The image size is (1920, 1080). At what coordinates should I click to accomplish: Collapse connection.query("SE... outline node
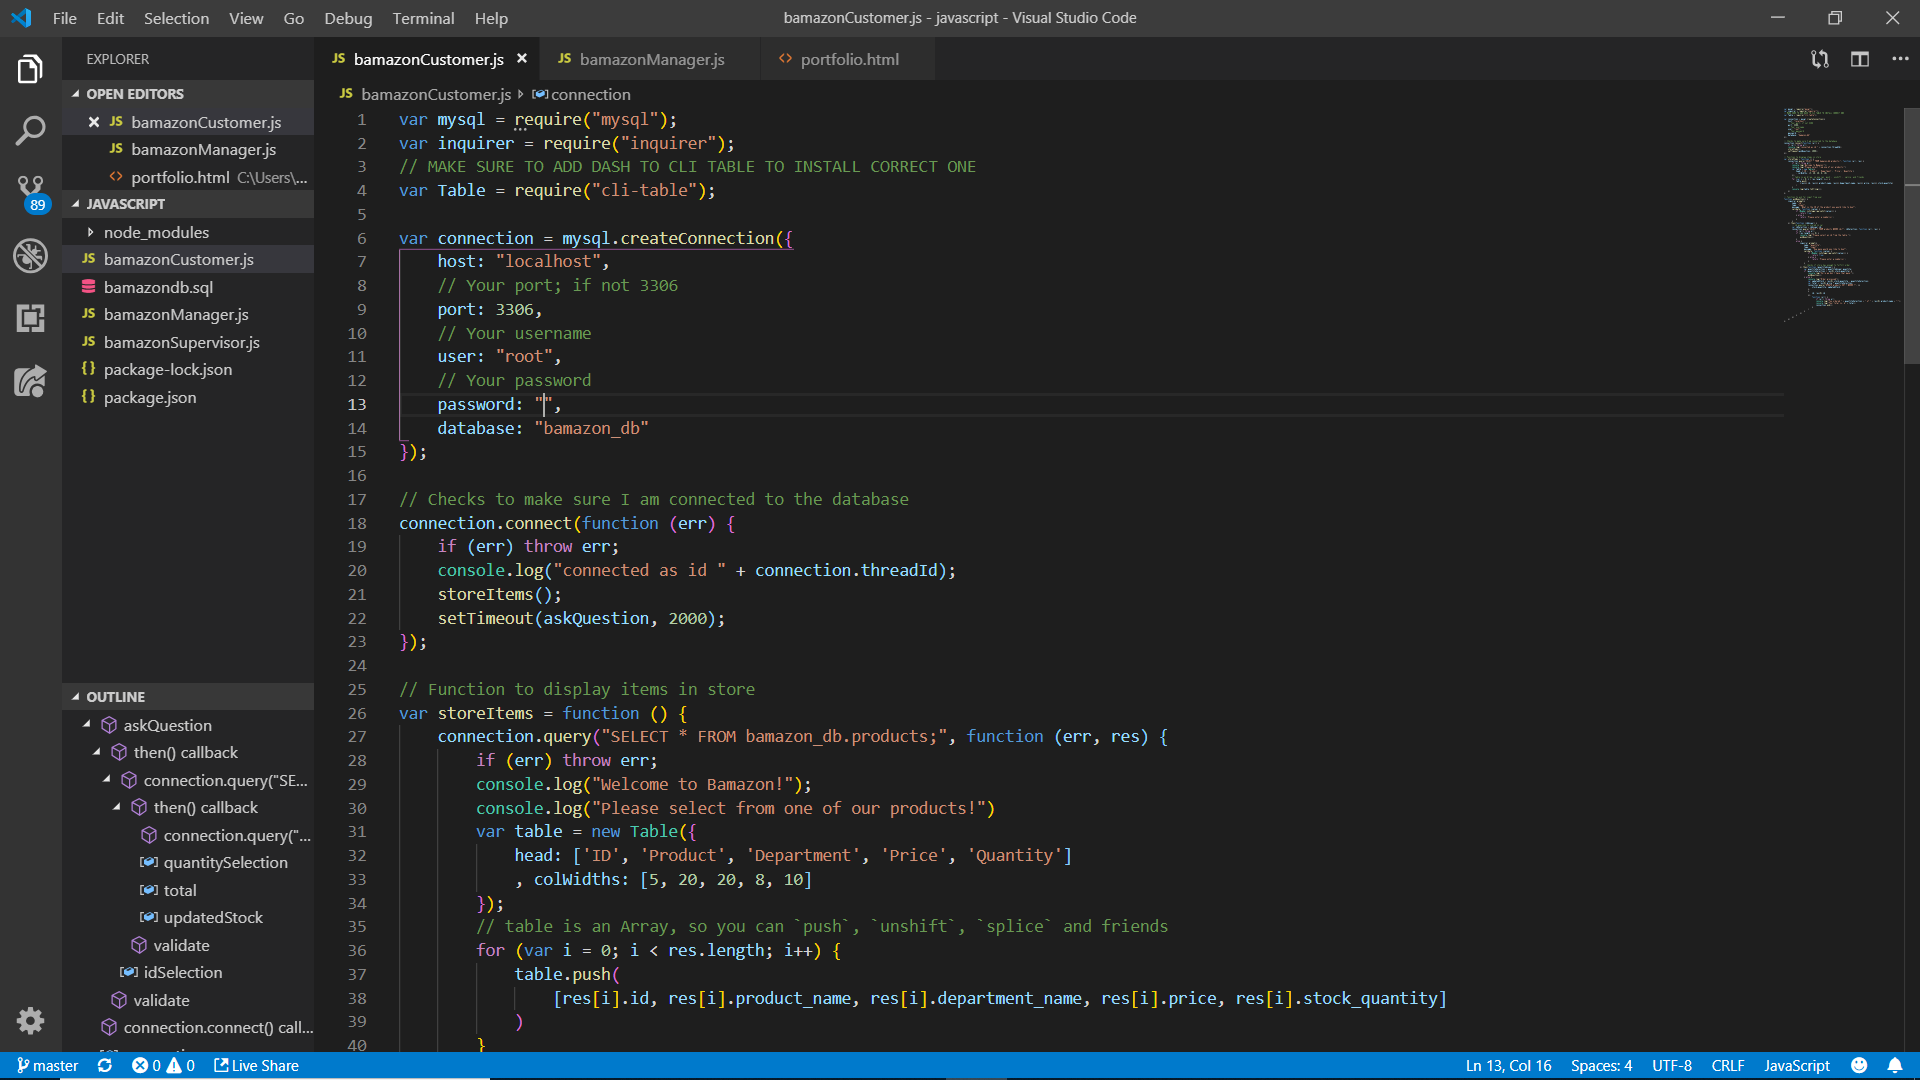(107, 780)
